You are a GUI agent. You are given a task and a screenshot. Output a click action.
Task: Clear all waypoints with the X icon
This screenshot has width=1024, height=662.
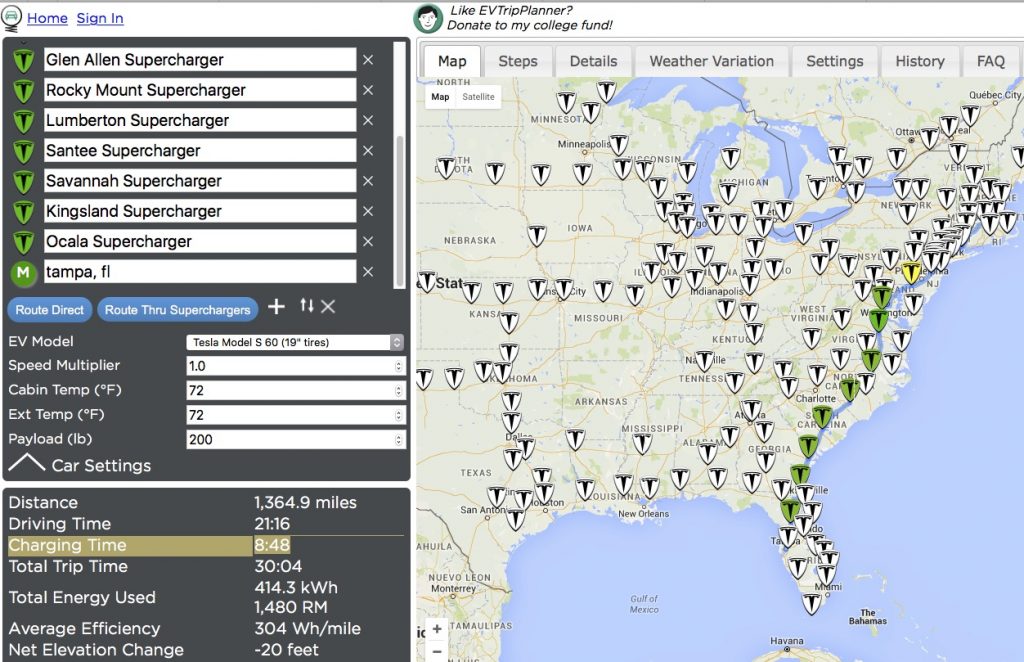(328, 306)
